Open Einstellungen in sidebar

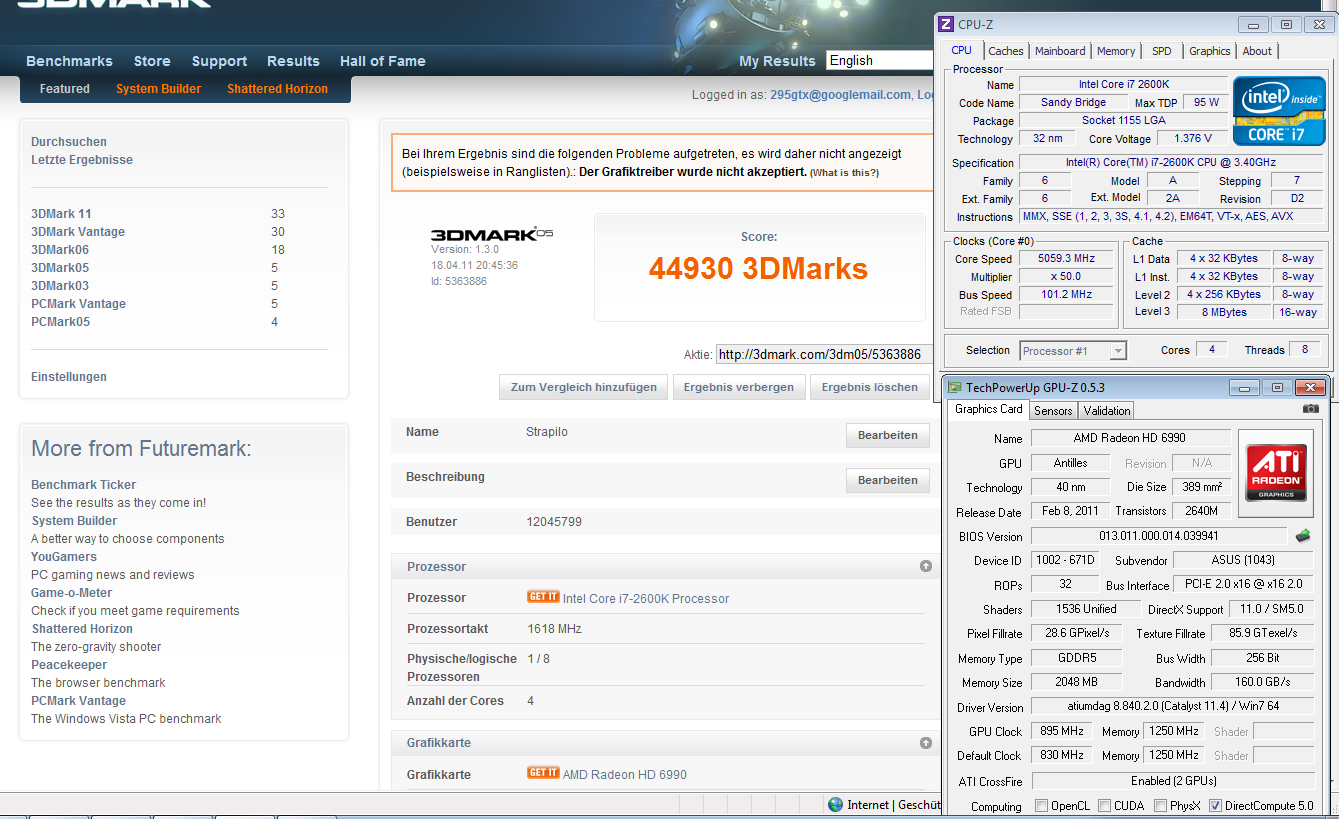point(69,377)
